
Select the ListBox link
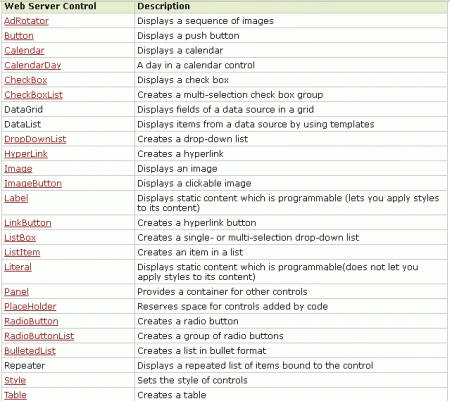pyautogui.click(x=20, y=237)
